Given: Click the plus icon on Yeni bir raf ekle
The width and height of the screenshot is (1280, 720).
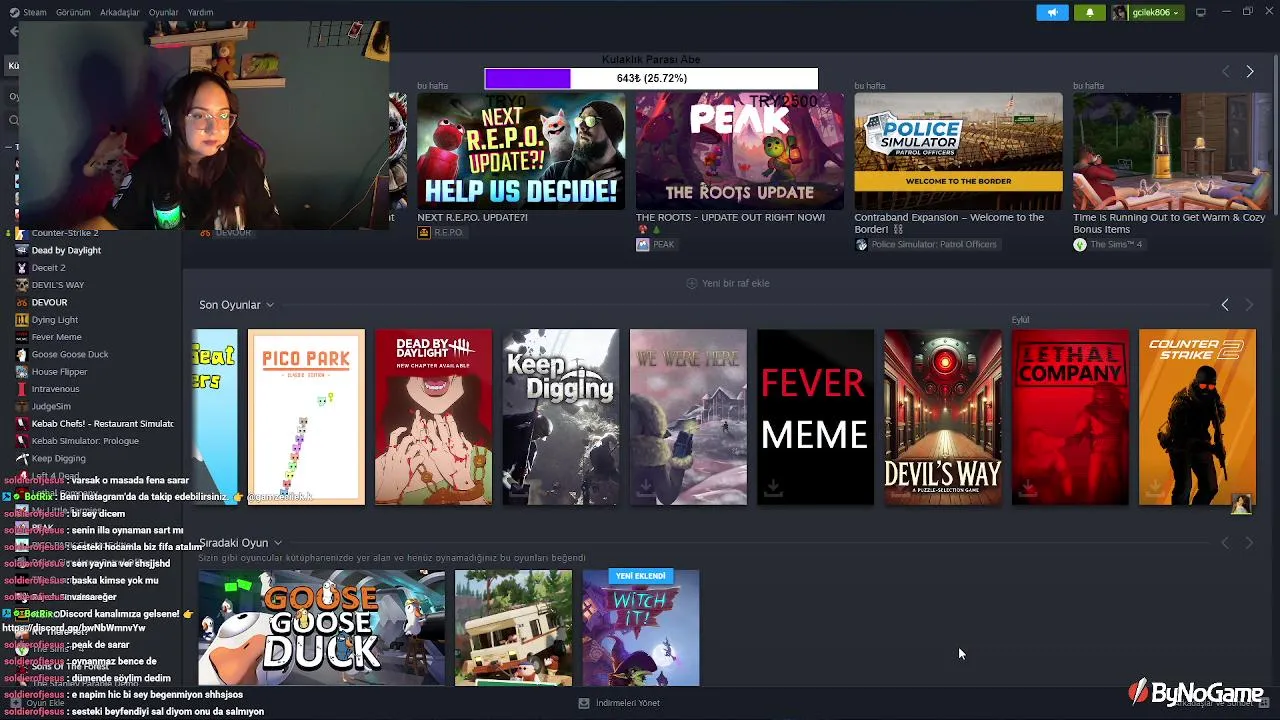Looking at the screenshot, I should point(691,283).
